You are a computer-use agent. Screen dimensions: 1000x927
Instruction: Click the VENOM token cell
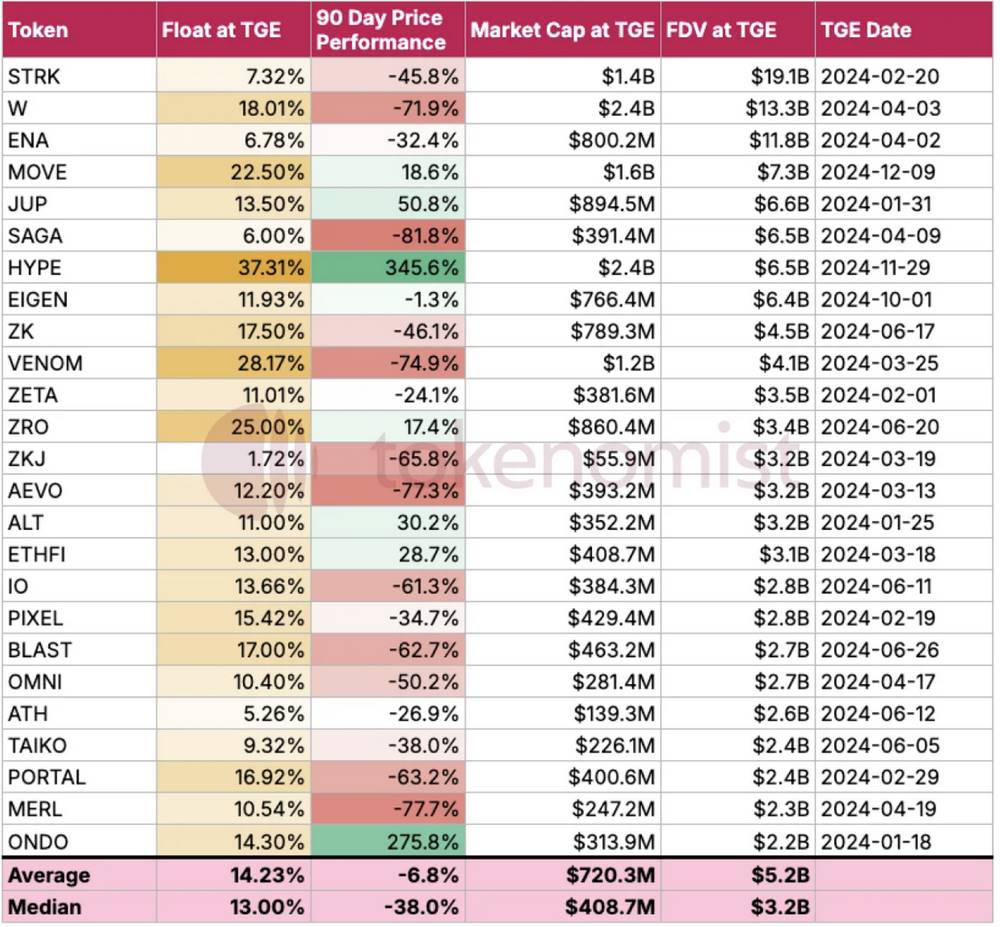[x=45, y=363]
